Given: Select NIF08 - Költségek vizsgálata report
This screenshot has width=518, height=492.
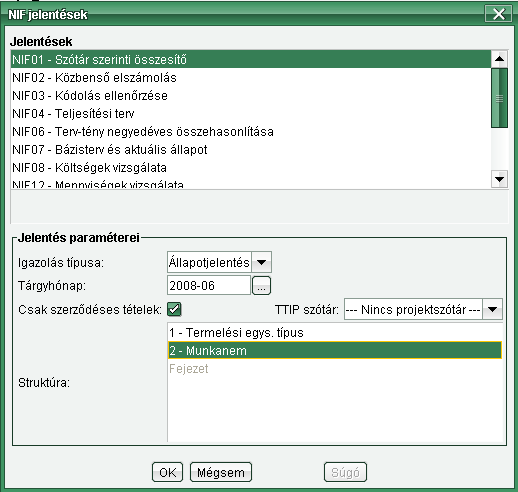Looking at the screenshot, I should 251,168.
